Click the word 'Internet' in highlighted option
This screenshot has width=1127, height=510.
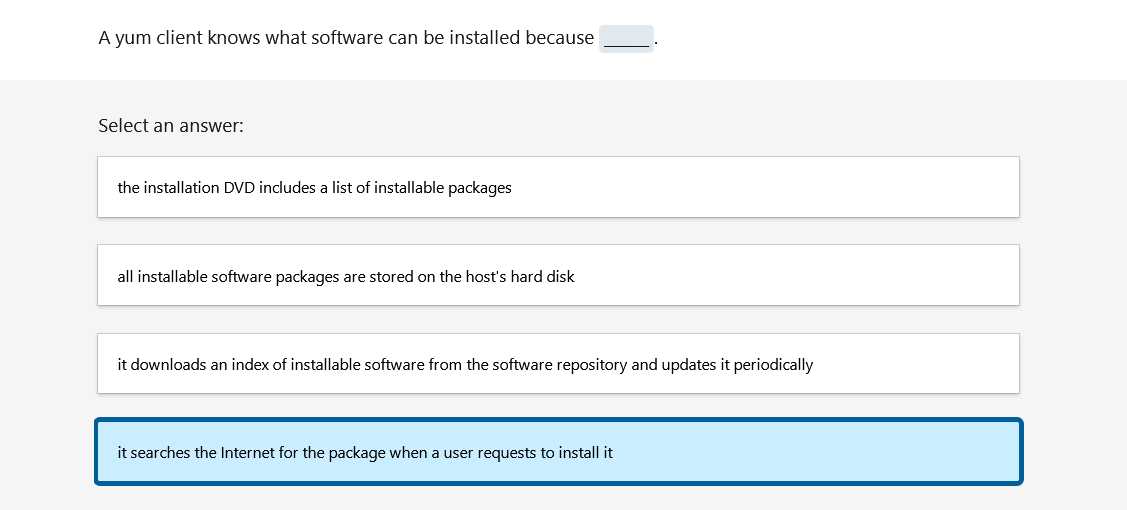pyautogui.click(x=247, y=453)
